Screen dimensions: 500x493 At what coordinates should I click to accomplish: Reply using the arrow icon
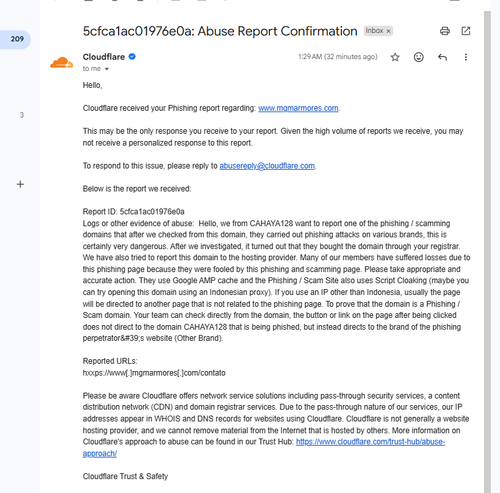coord(442,57)
